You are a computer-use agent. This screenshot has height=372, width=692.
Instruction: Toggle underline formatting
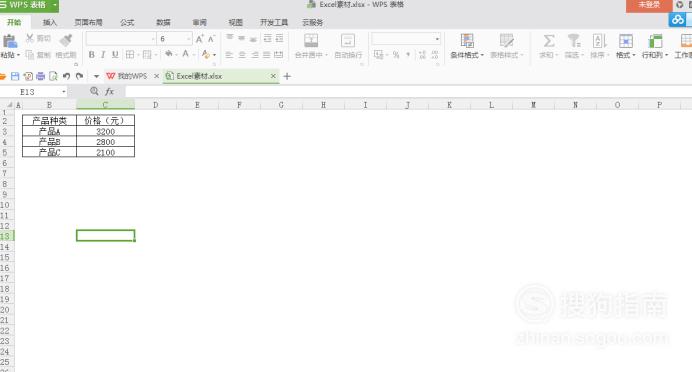point(115,55)
